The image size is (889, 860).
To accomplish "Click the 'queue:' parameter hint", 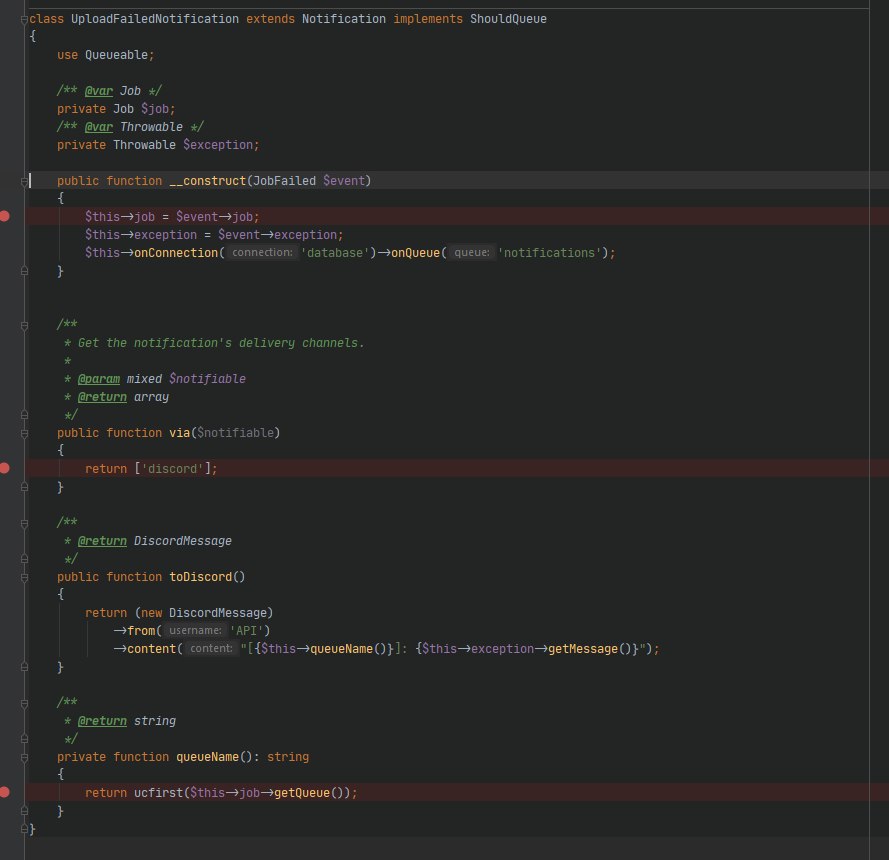I will (x=472, y=252).
